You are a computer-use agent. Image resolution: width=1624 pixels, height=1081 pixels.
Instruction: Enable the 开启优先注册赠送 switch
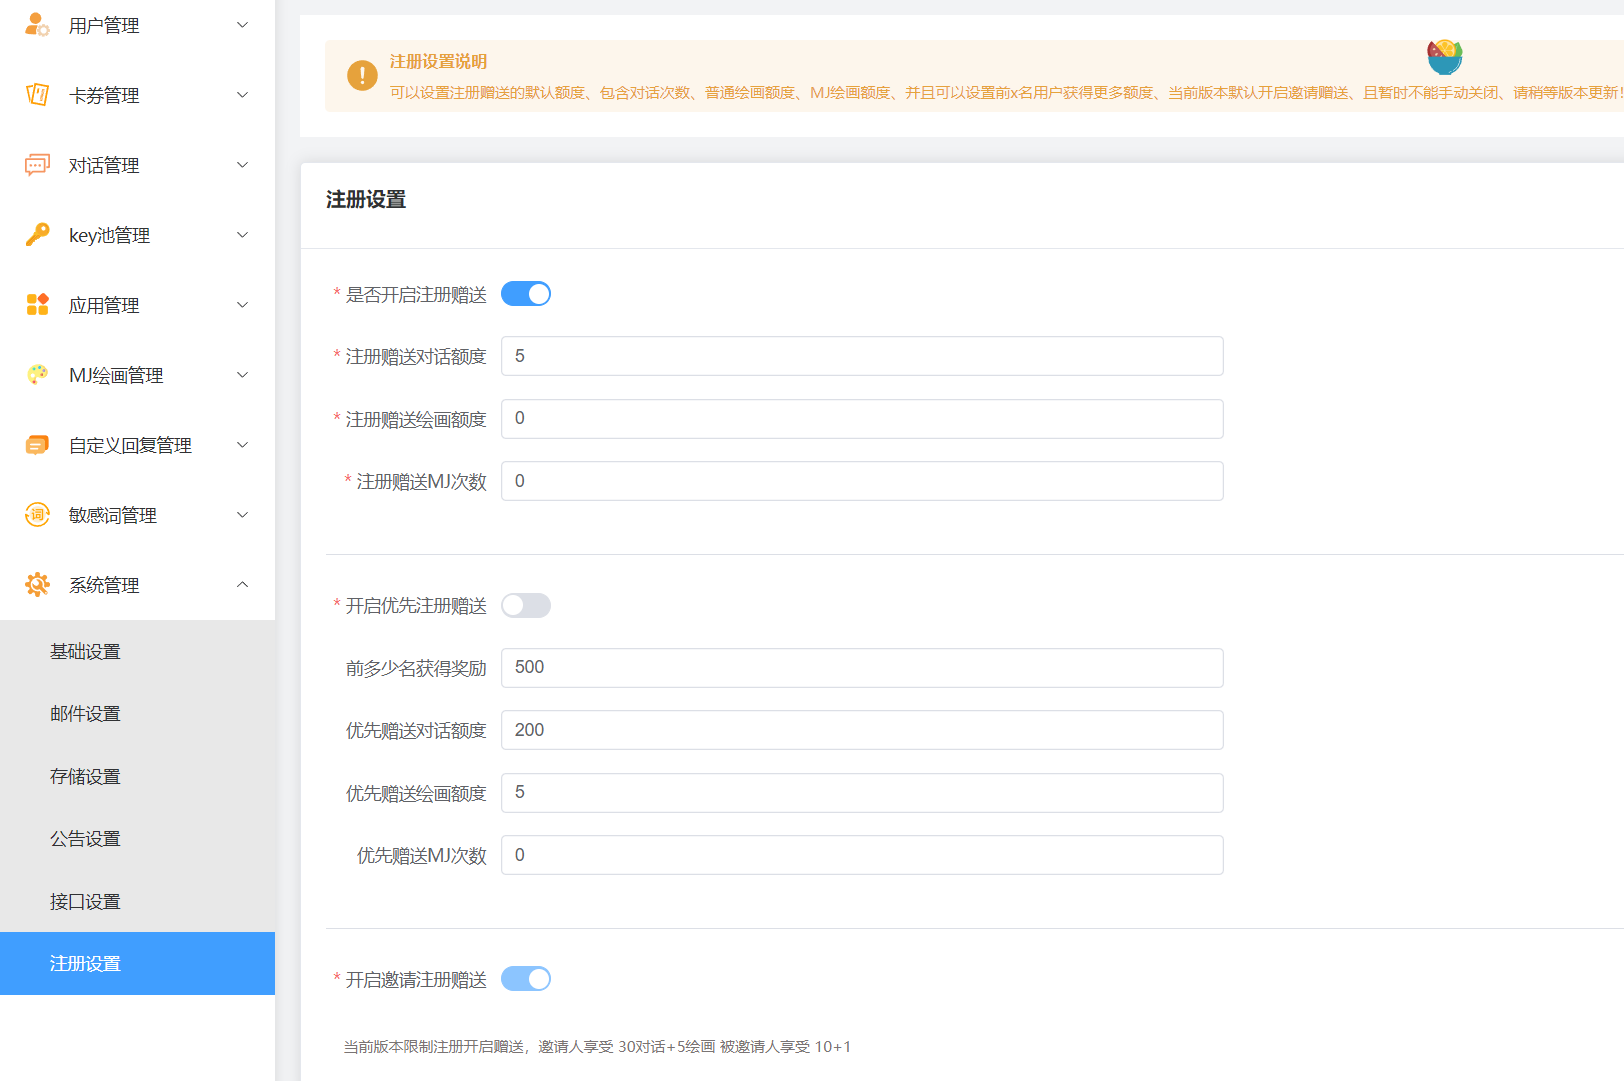(526, 606)
